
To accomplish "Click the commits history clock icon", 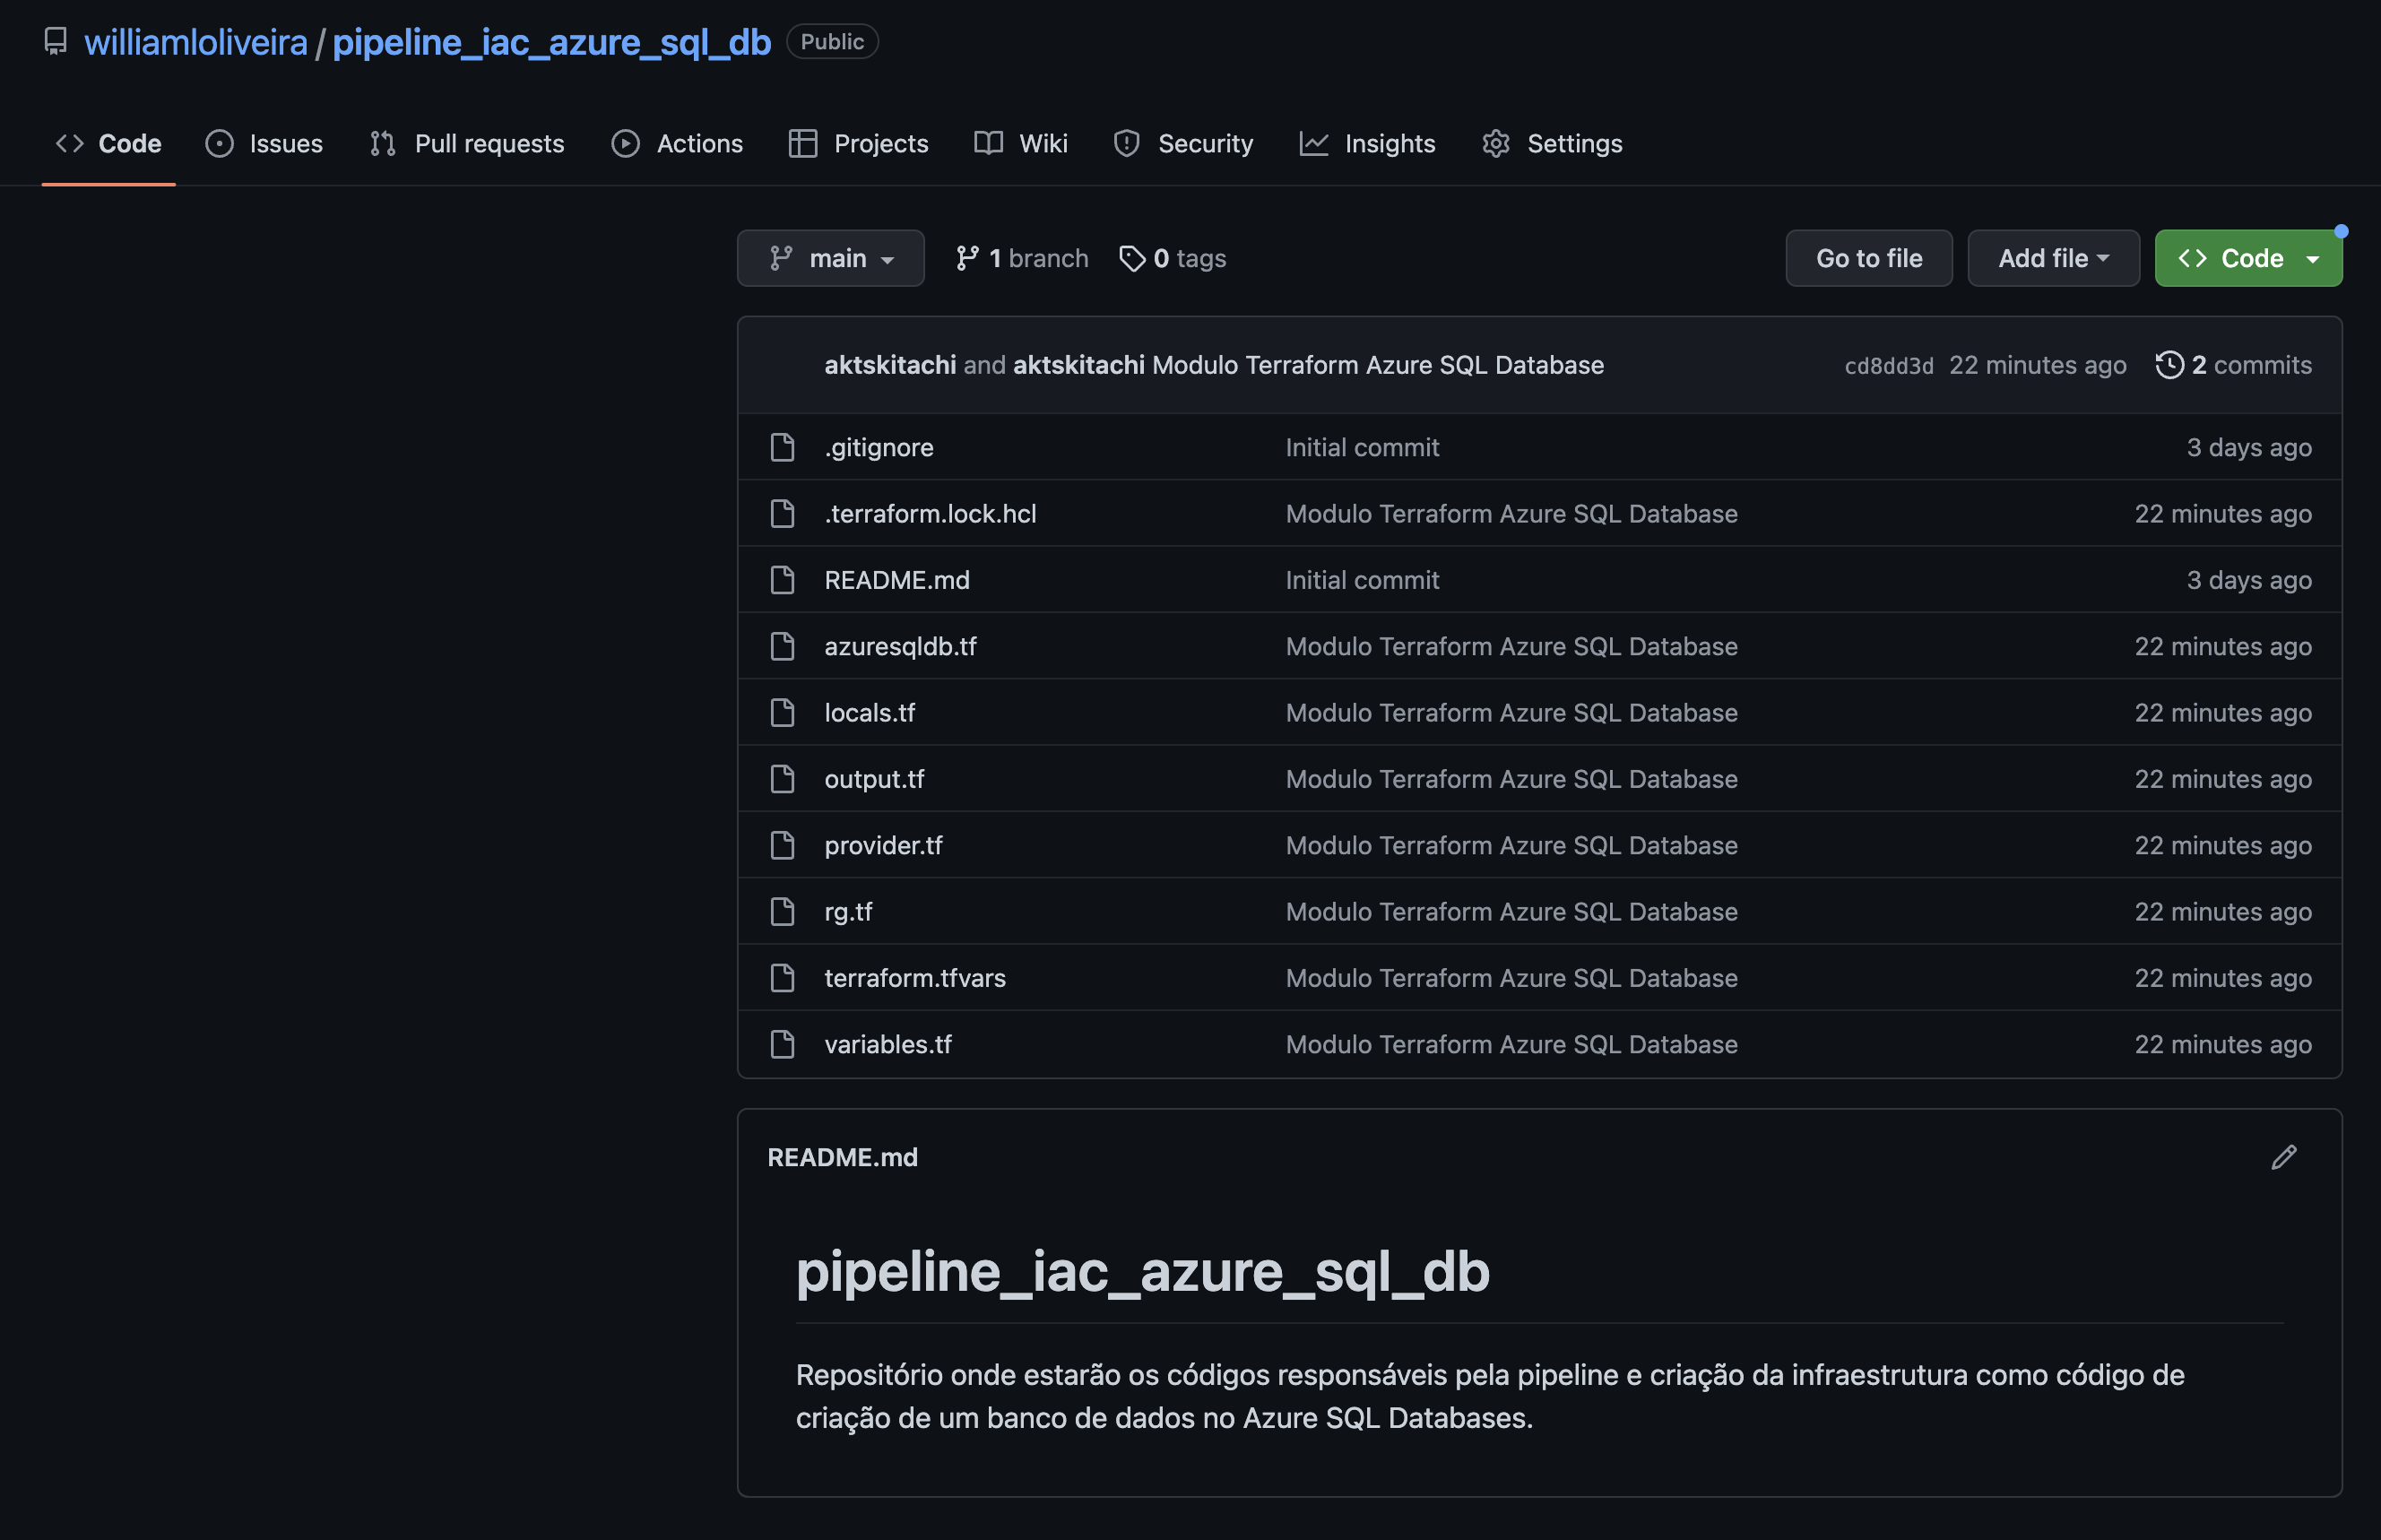I will [2169, 365].
